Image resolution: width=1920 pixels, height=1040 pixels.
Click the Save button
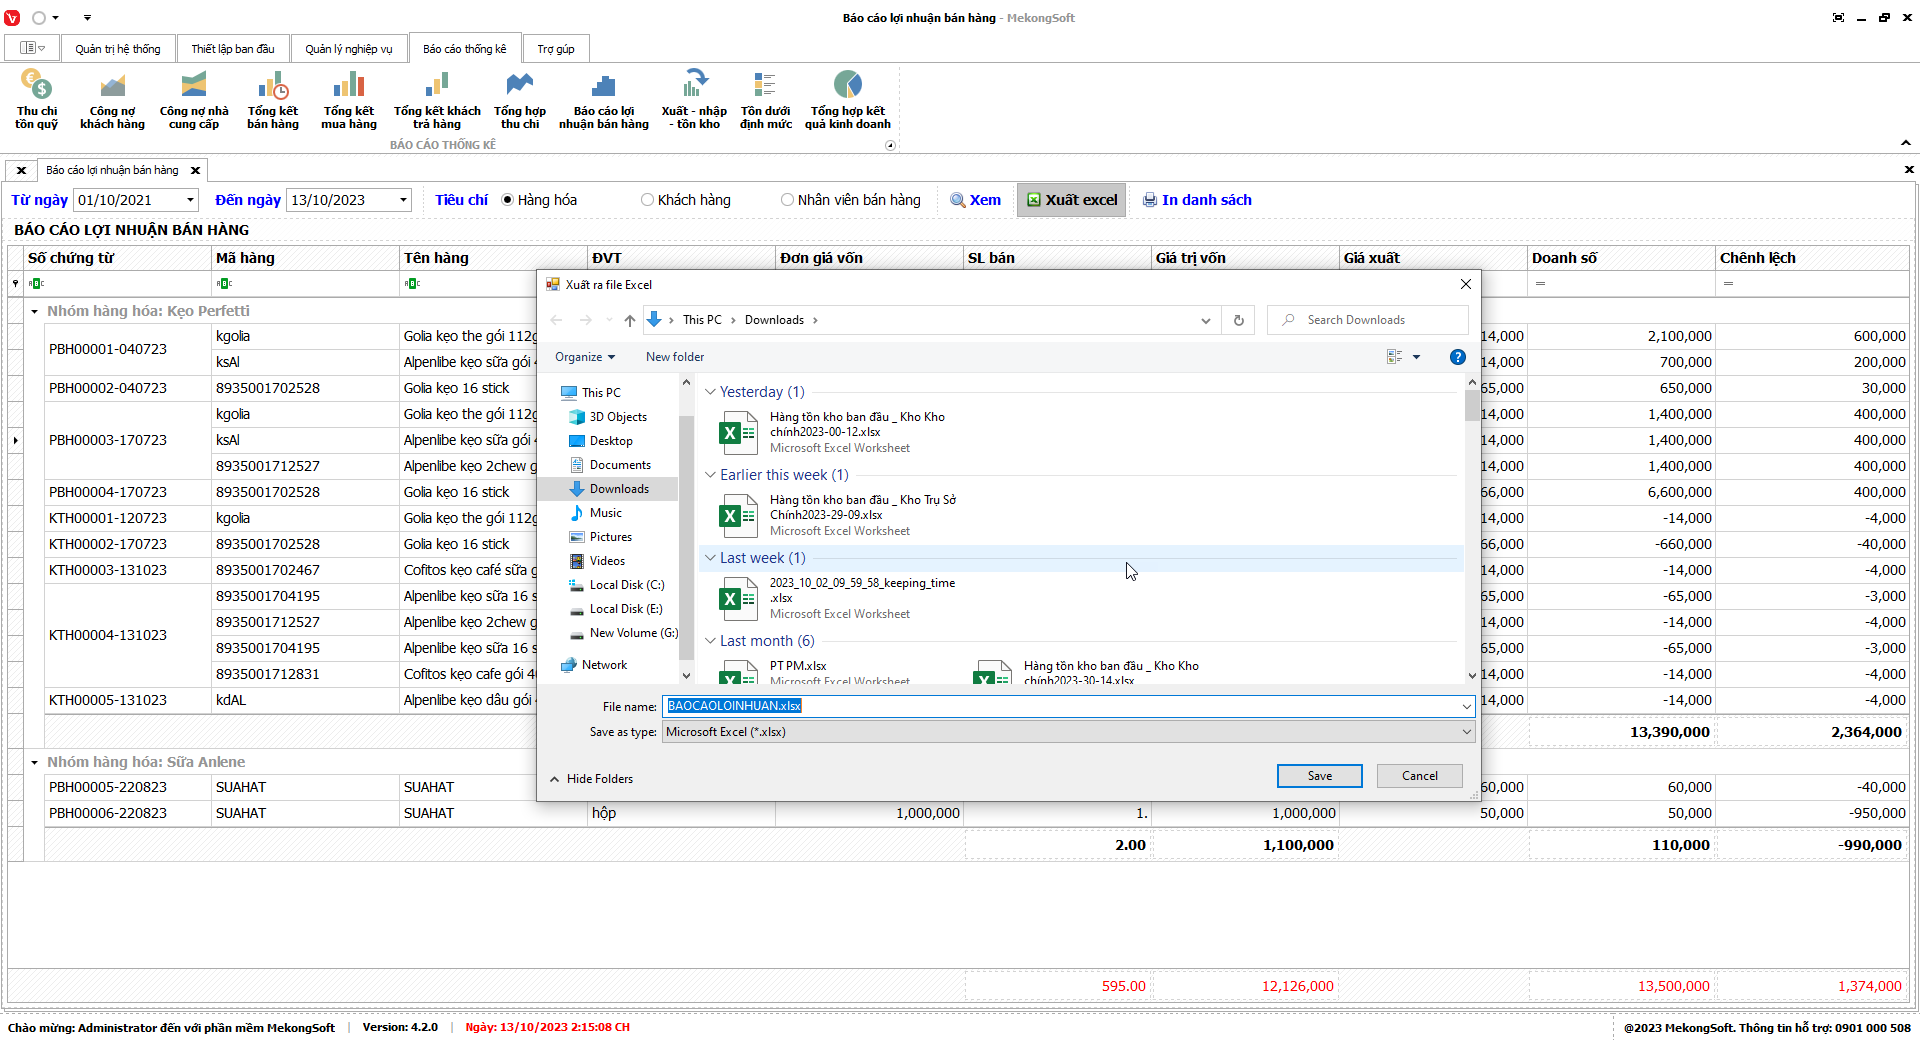(x=1319, y=776)
